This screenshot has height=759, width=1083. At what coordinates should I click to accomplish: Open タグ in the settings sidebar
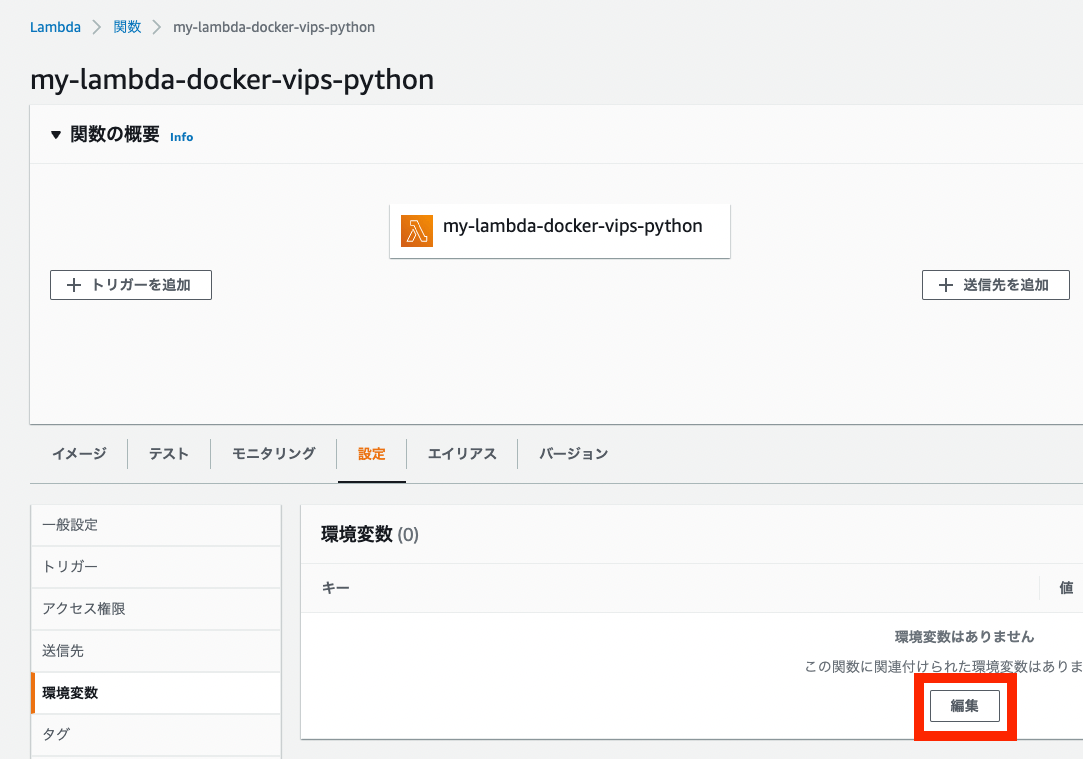pos(156,735)
